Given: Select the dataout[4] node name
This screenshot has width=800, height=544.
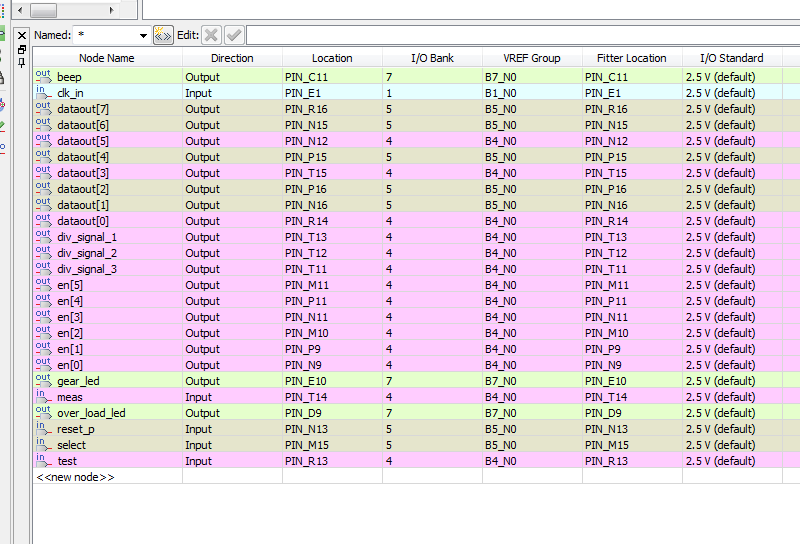Looking at the screenshot, I should pyautogui.click(x=83, y=157).
